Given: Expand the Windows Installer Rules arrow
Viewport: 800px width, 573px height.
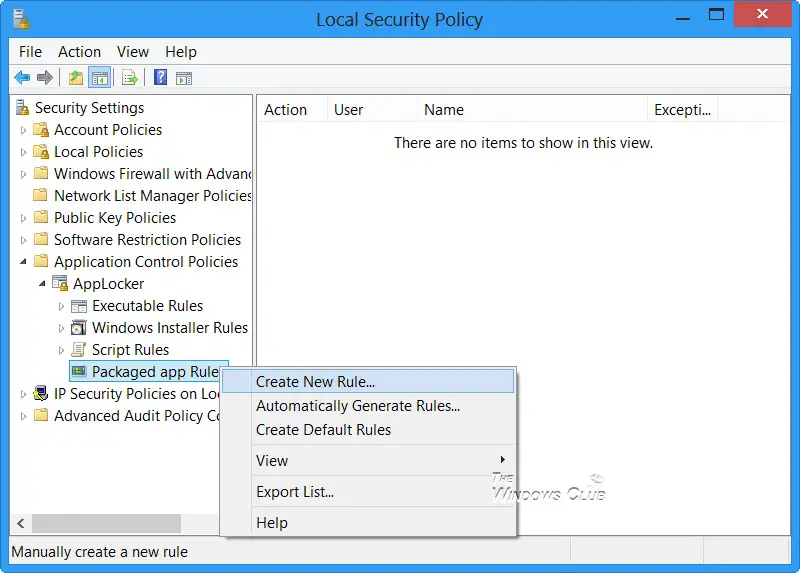Looking at the screenshot, I should point(61,328).
